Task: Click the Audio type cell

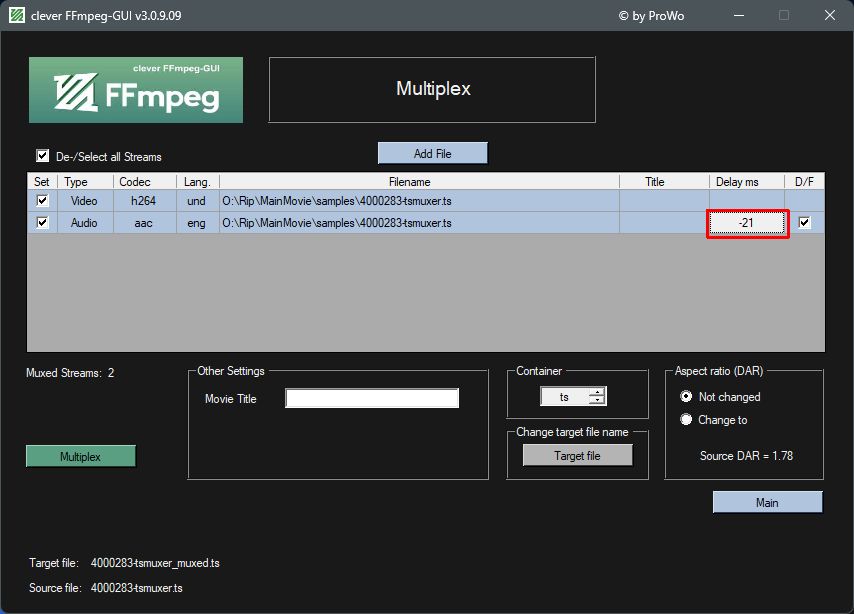Action: tap(85, 223)
